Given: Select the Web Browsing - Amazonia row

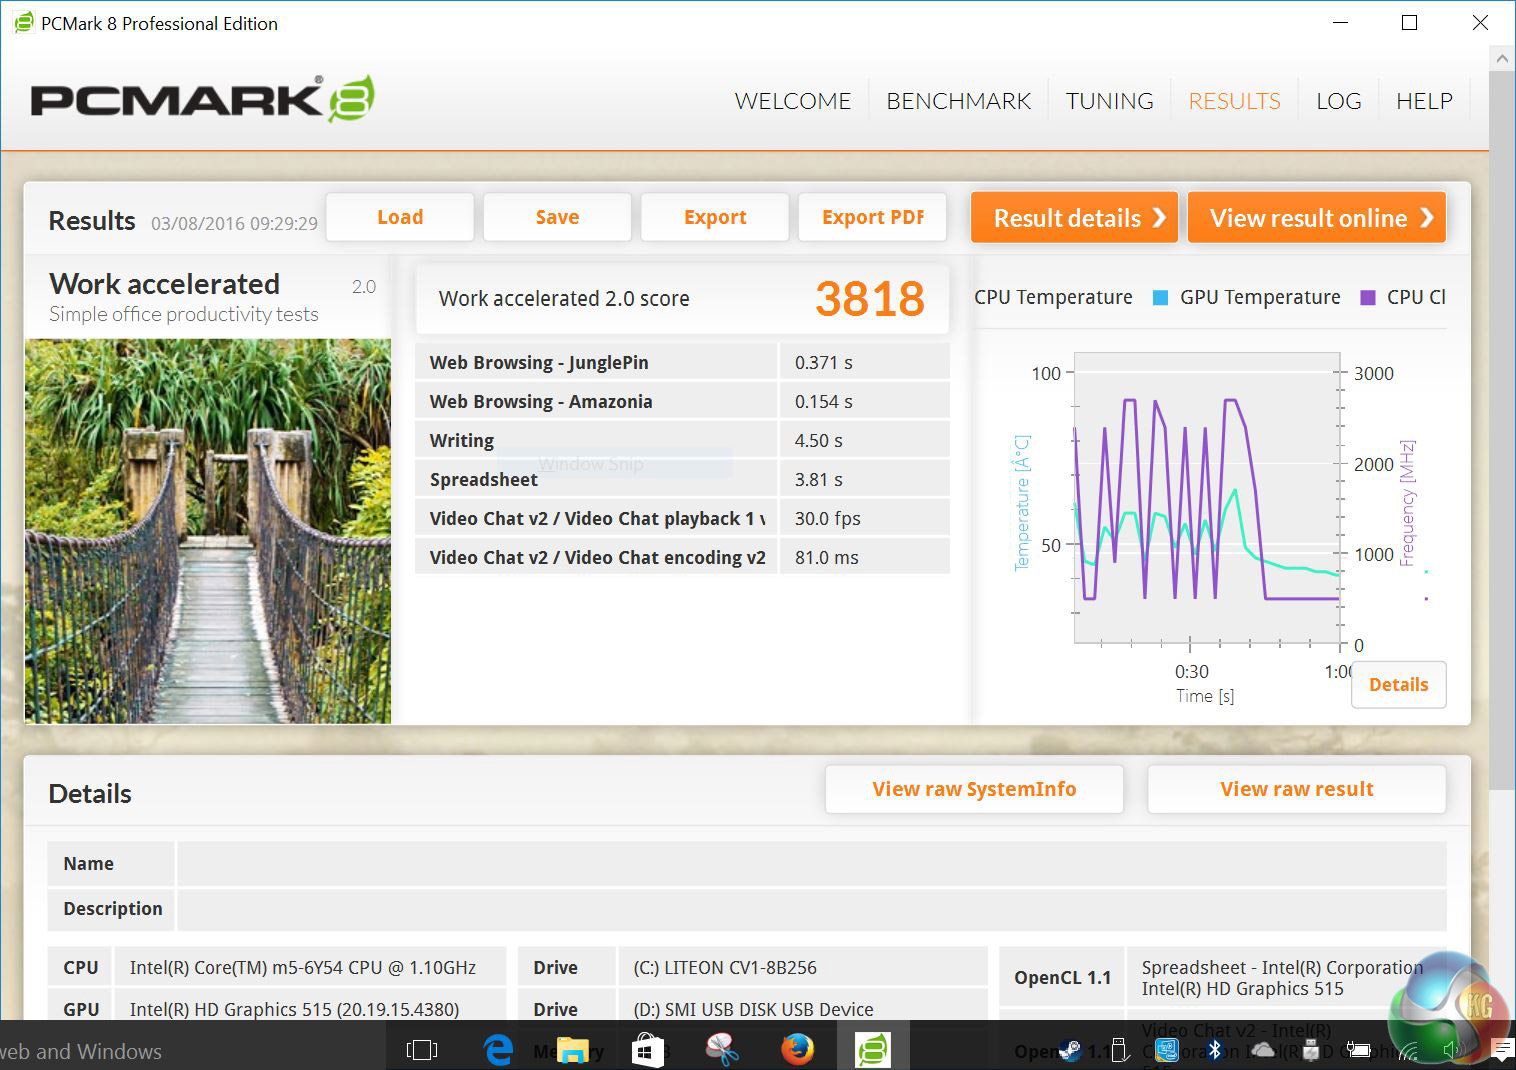Looking at the screenshot, I should point(682,401).
